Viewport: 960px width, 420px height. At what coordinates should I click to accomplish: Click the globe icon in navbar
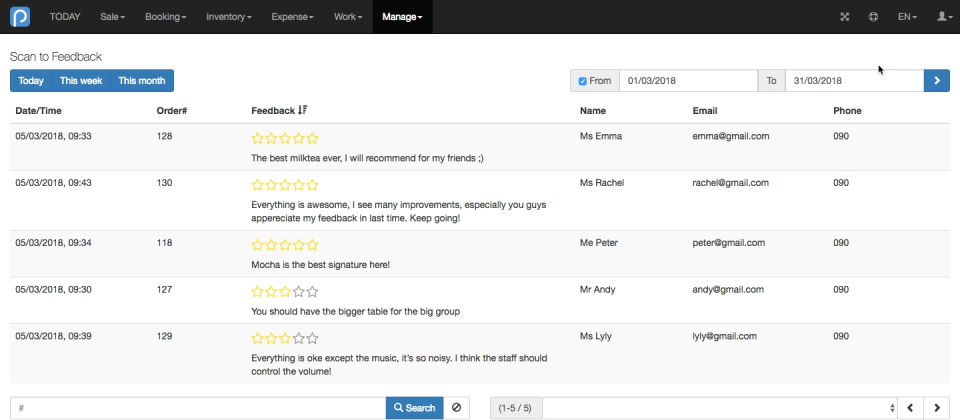click(873, 17)
